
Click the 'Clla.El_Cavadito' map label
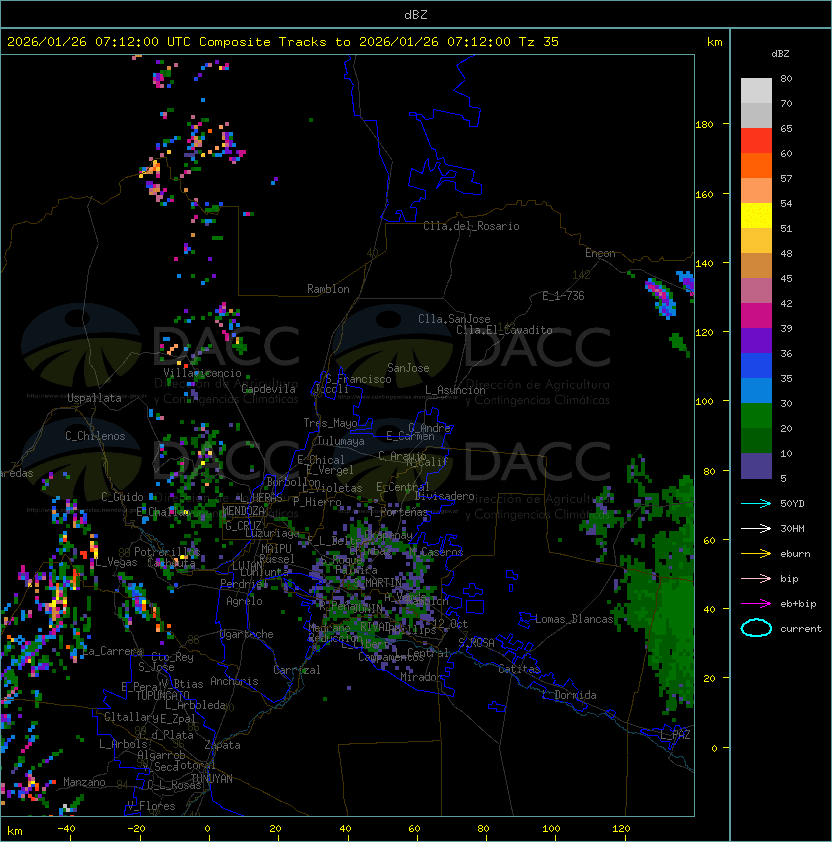click(504, 330)
